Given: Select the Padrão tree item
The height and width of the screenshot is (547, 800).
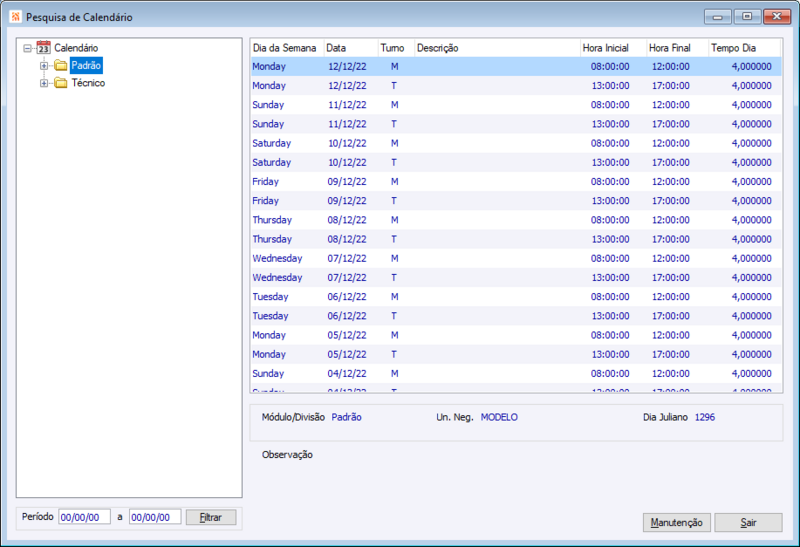Looking at the screenshot, I should [x=86, y=65].
